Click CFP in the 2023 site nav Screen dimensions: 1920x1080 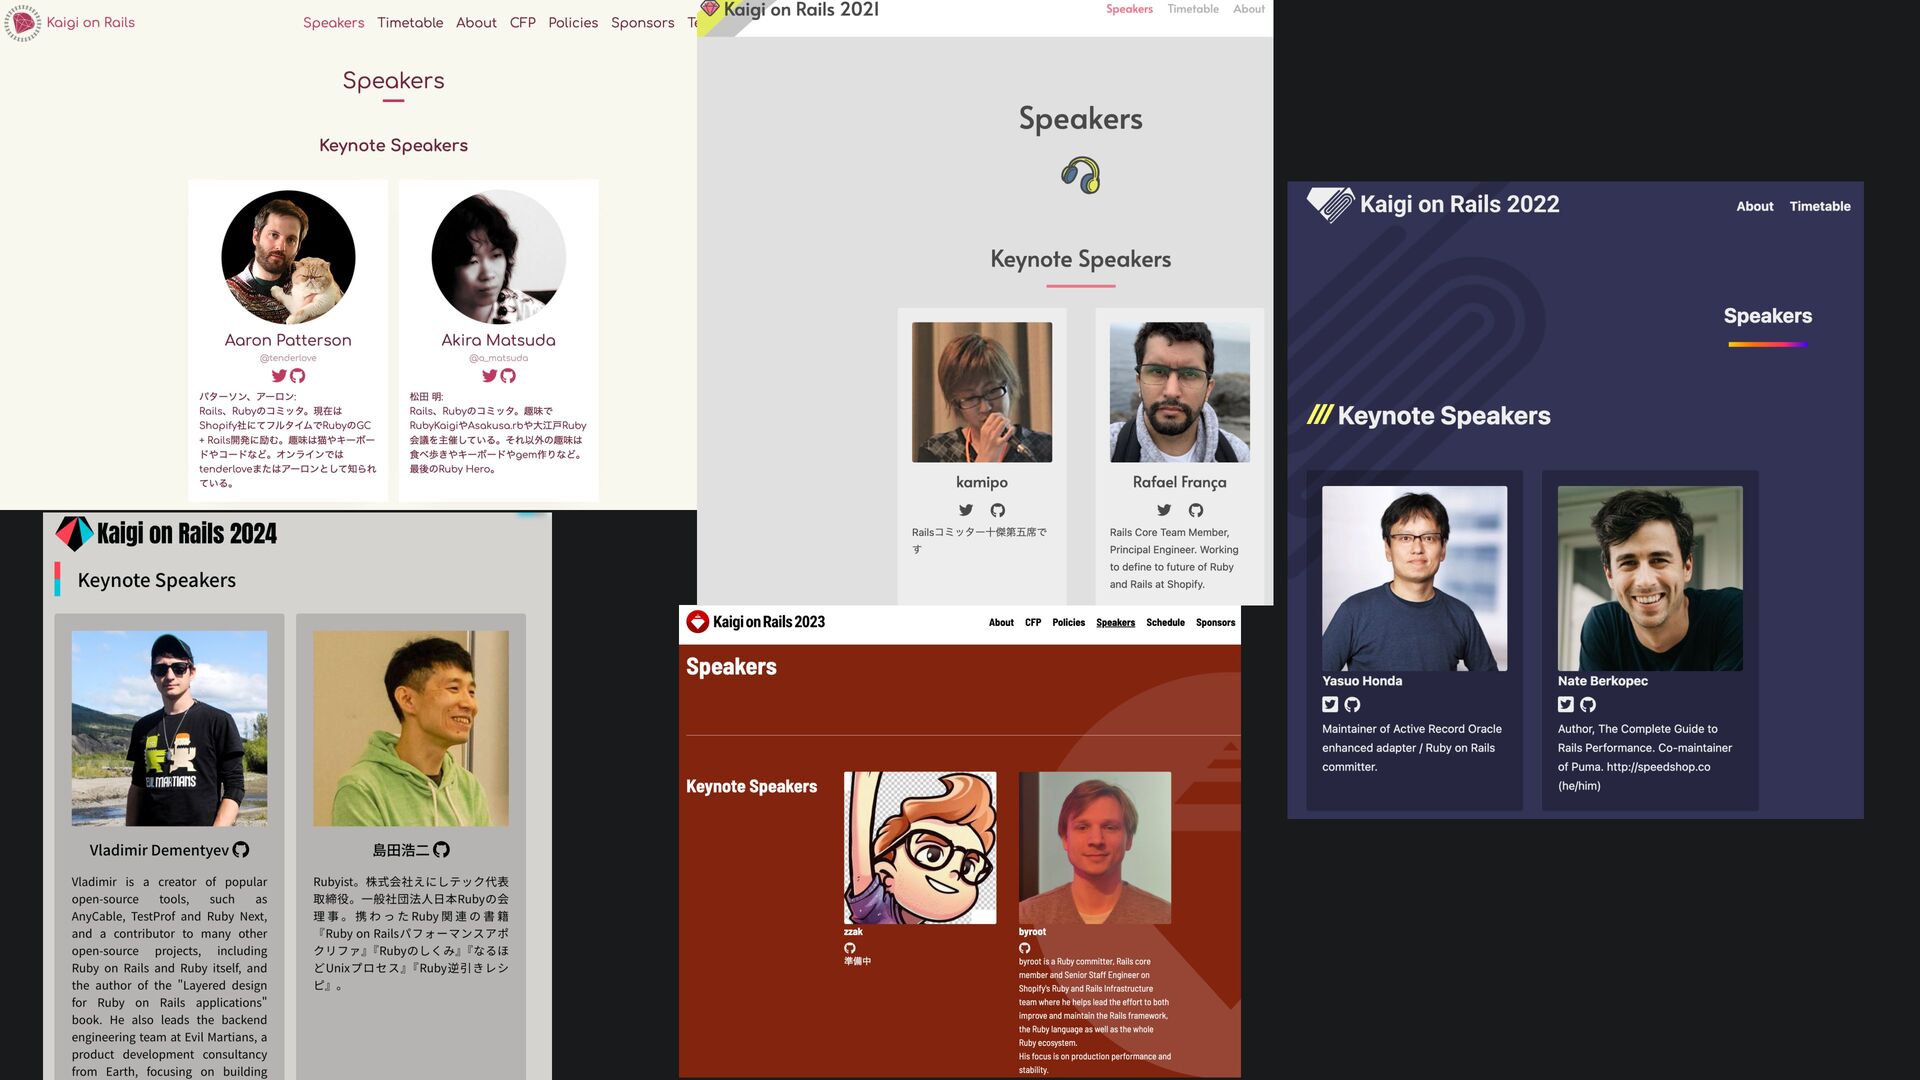point(1033,622)
